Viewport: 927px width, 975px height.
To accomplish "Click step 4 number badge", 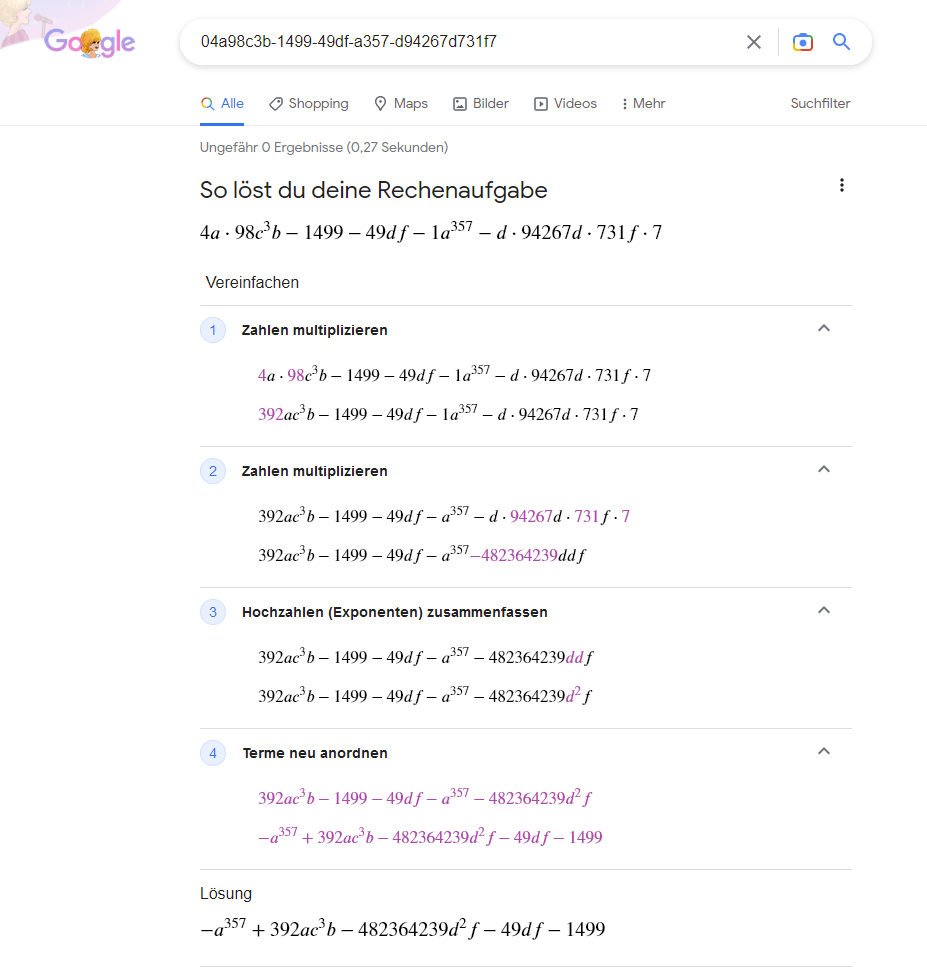I will (x=213, y=753).
